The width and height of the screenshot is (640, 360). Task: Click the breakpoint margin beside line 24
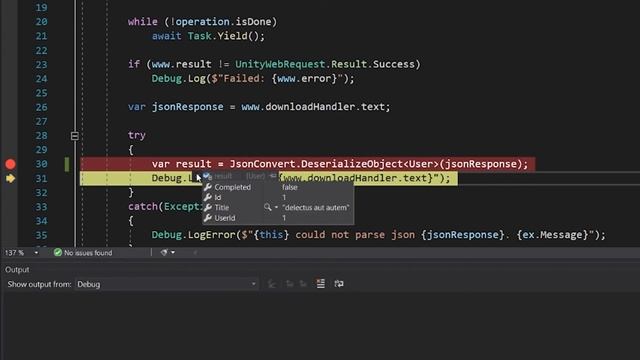10,79
